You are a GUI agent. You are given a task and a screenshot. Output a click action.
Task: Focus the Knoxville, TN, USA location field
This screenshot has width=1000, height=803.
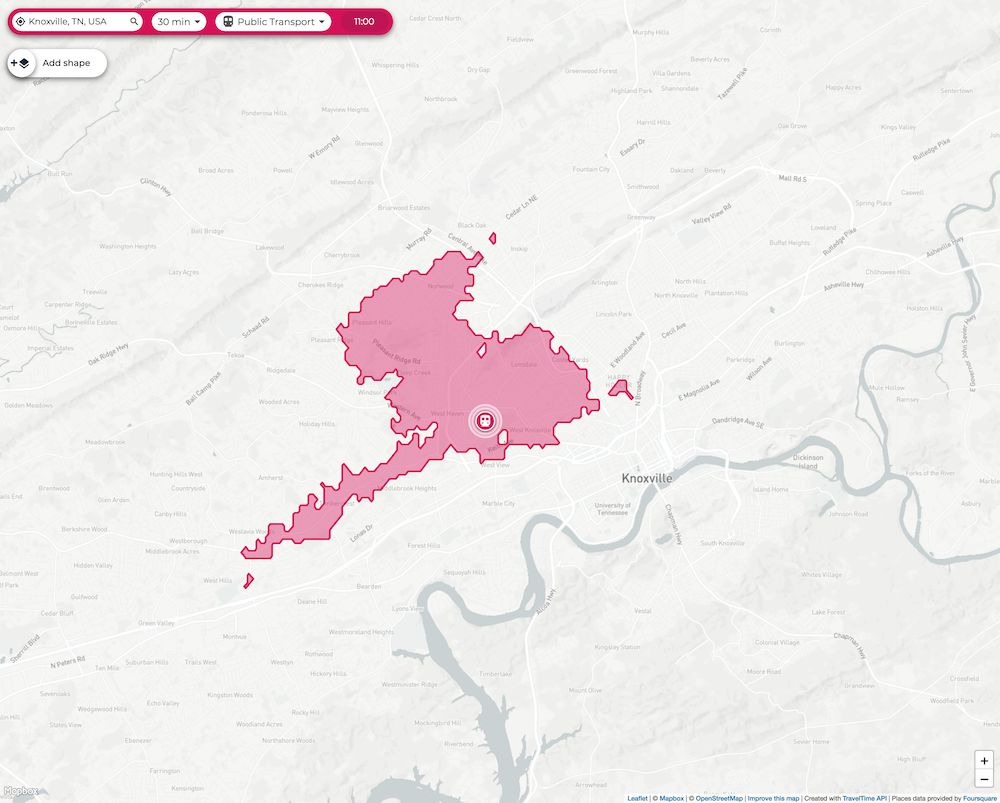point(77,21)
